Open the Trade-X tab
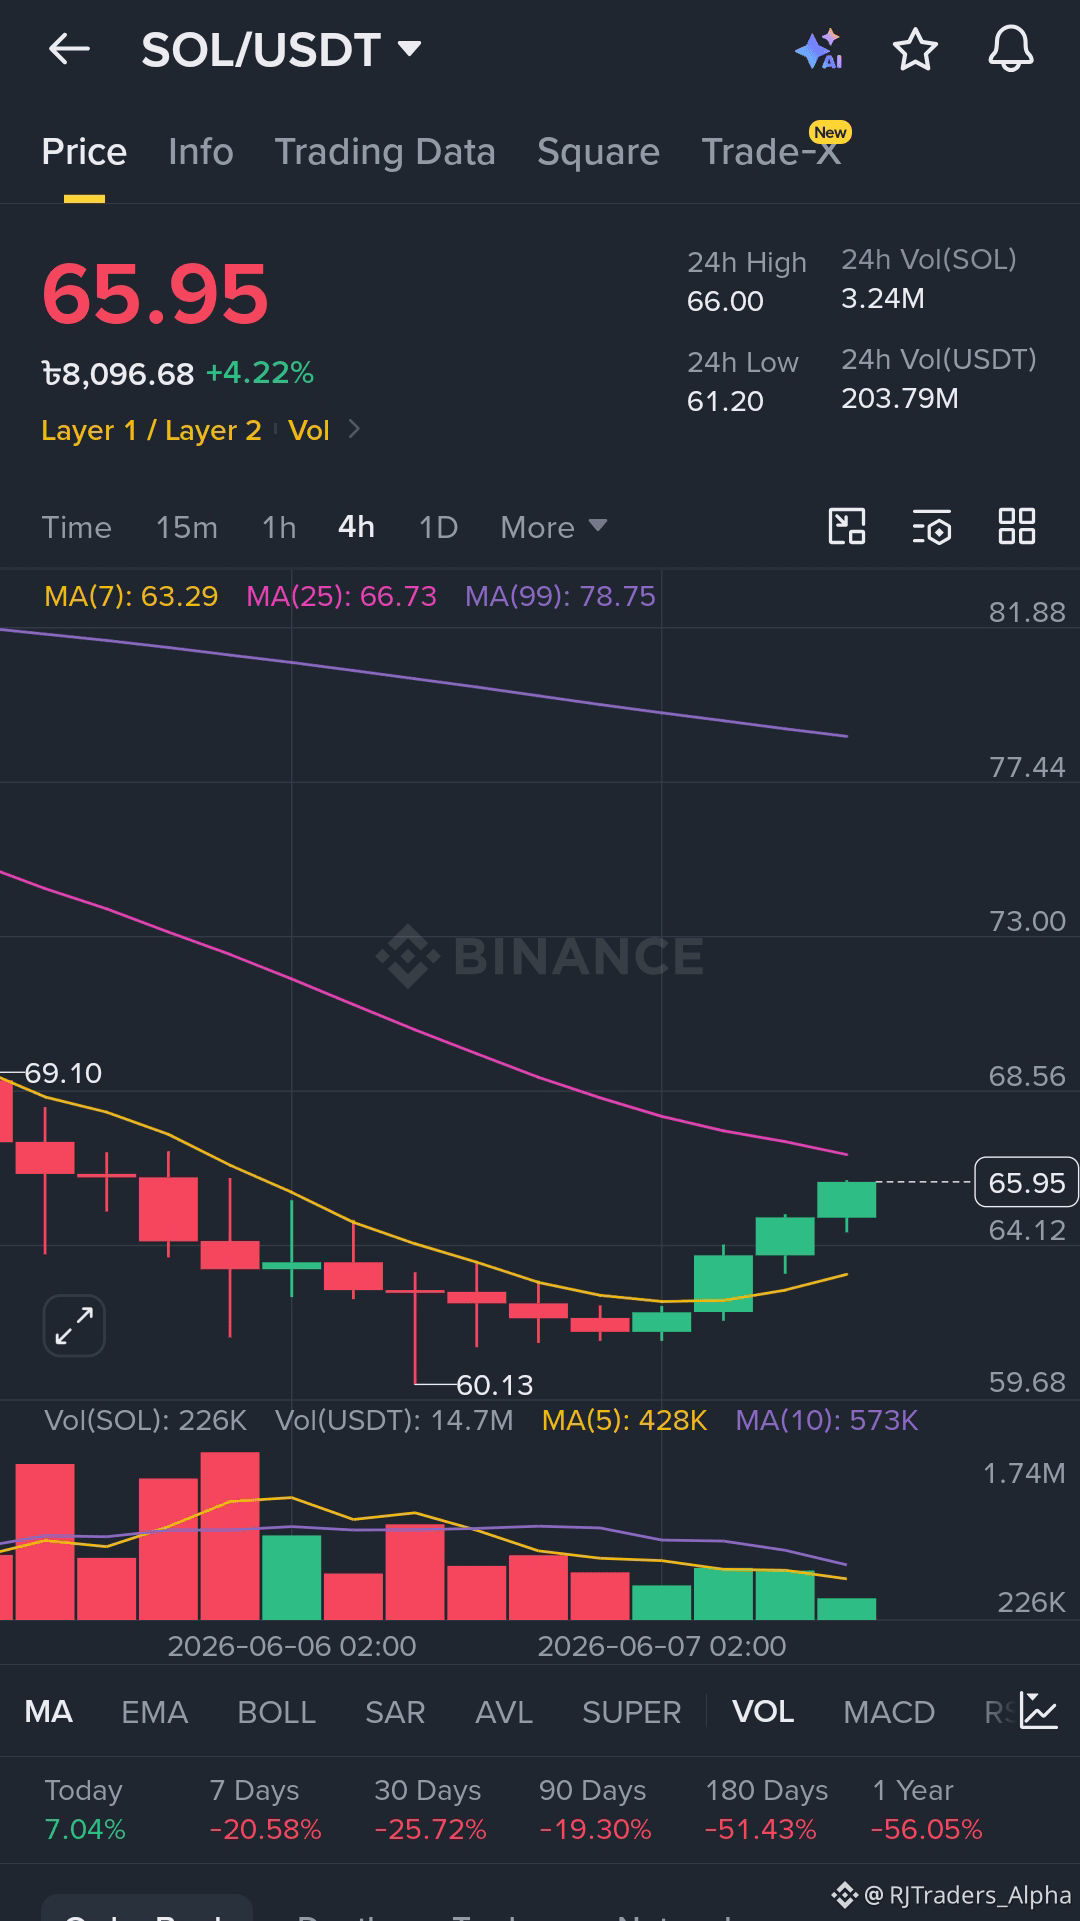This screenshot has width=1080, height=1921. [771, 152]
